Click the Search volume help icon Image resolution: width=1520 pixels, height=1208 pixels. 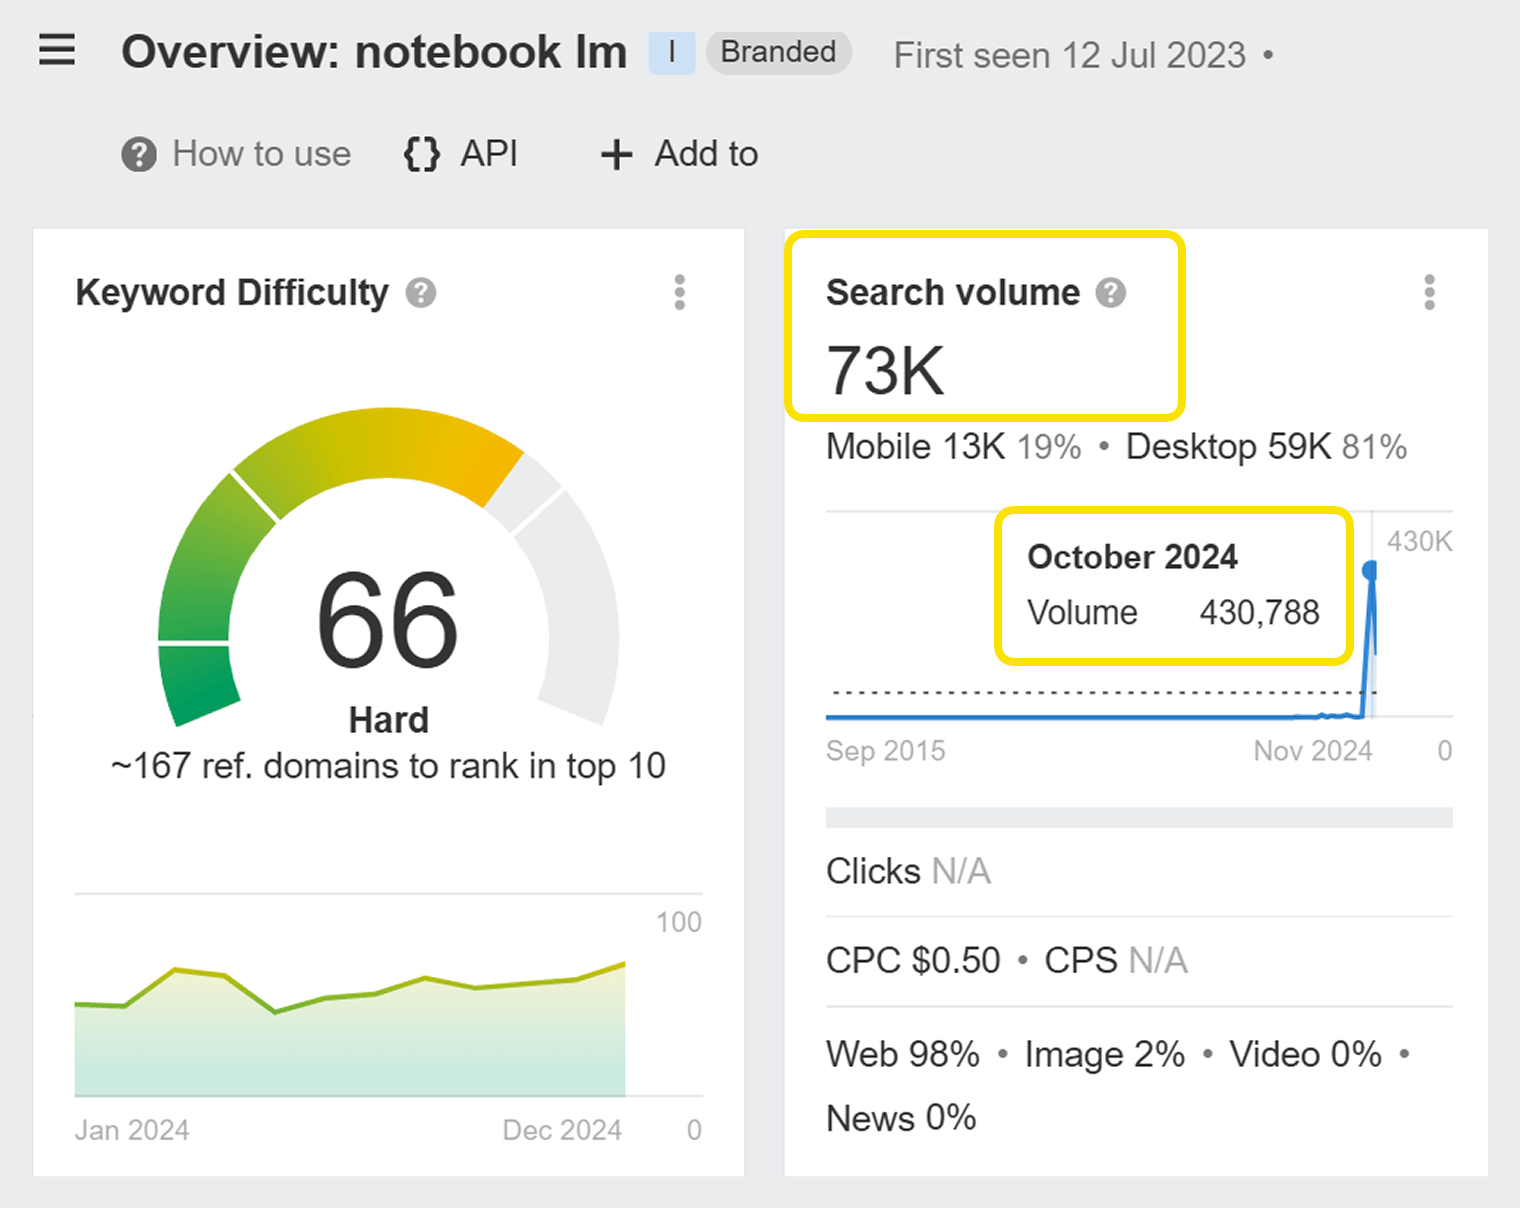[x=1110, y=292]
